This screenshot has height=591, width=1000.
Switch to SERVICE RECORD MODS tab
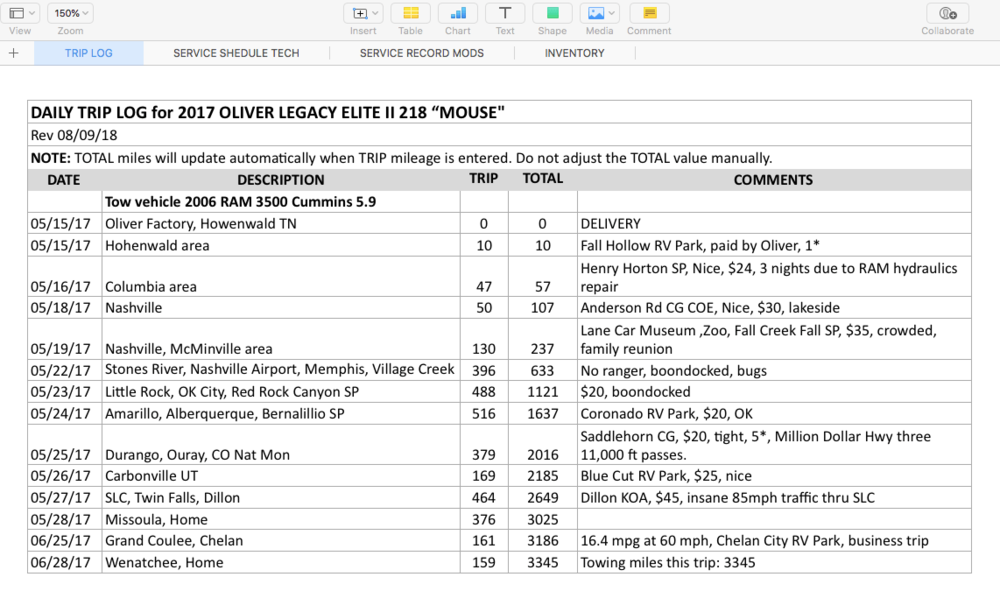421,53
